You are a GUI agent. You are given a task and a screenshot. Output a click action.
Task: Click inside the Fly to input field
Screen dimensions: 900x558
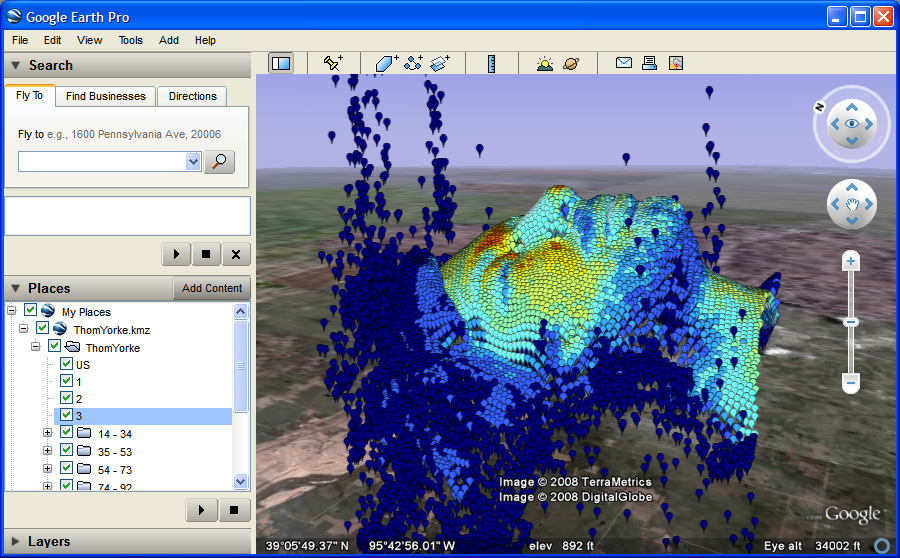102,162
